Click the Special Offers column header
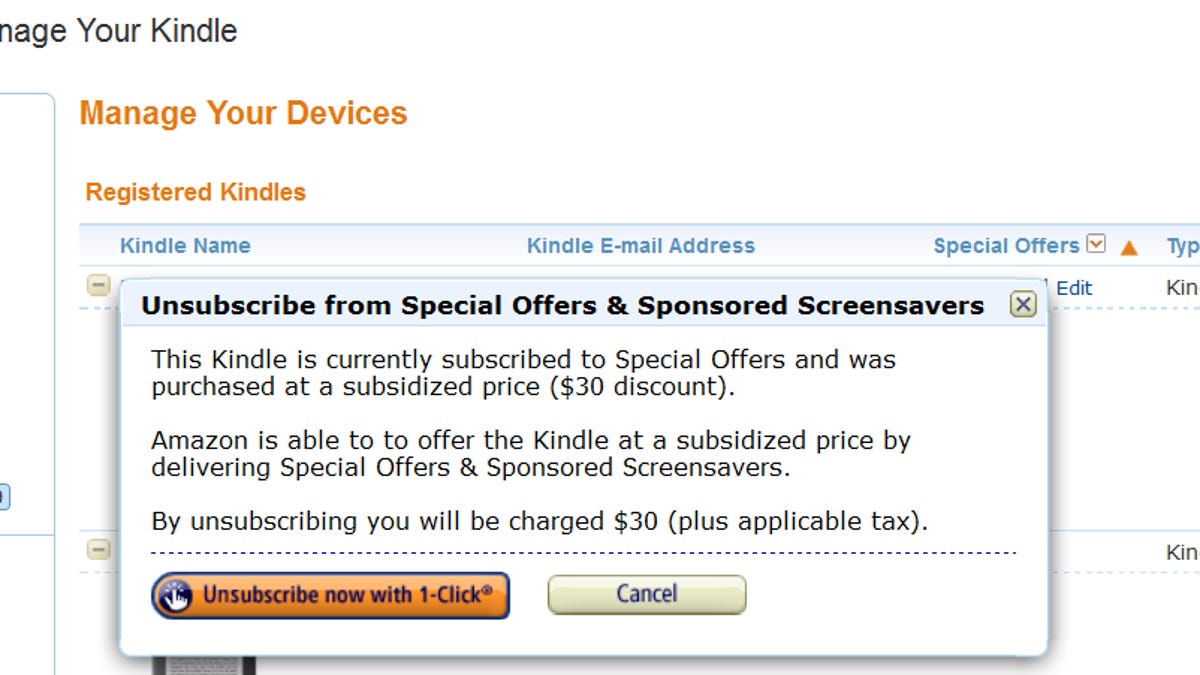The width and height of the screenshot is (1200, 675). tap(1005, 246)
